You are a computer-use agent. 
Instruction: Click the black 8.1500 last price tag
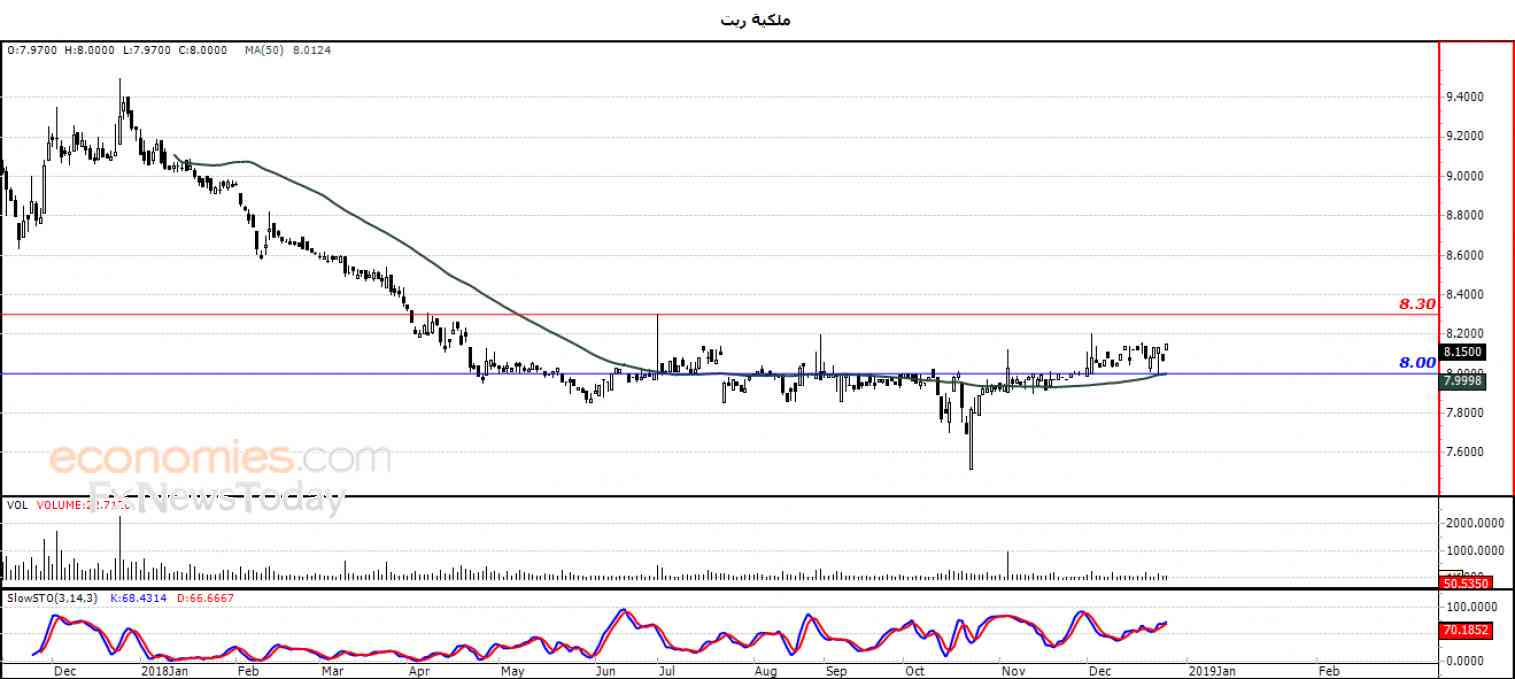tap(1464, 352)
